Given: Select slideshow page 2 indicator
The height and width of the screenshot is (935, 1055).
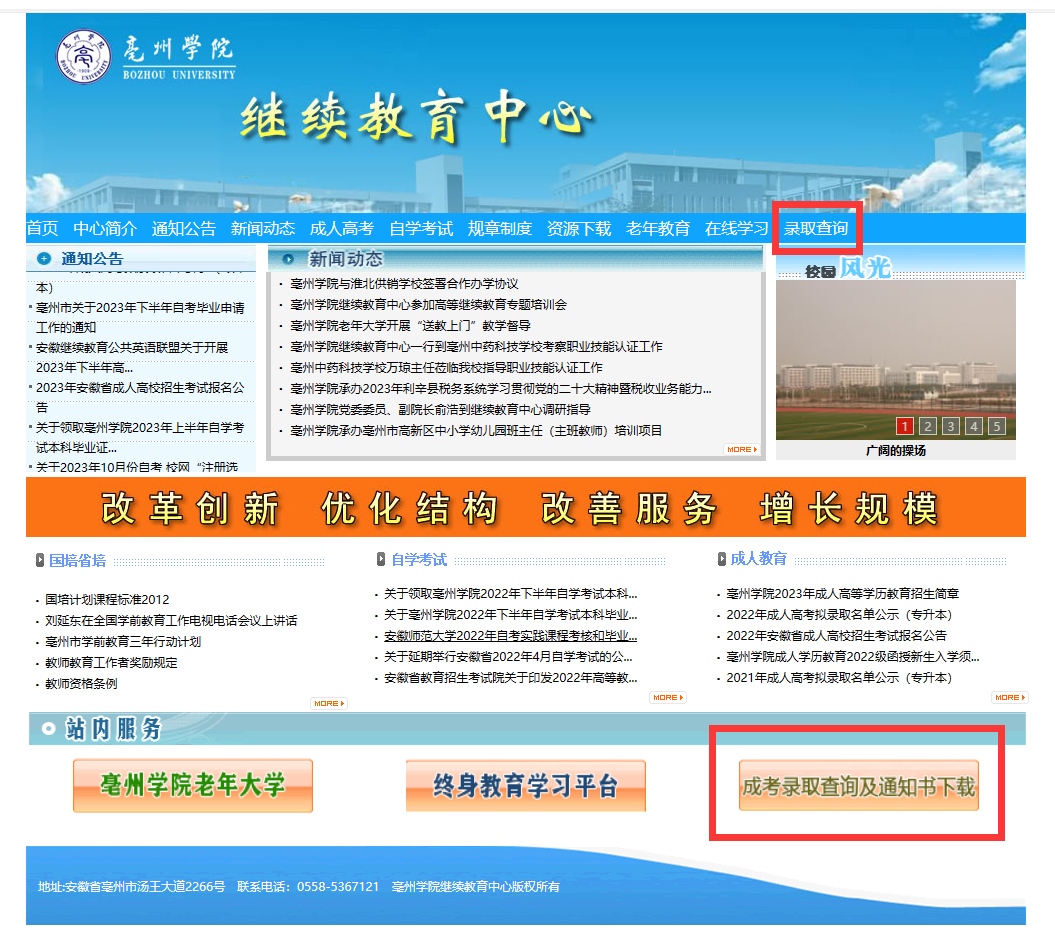Looking at the screenshot, I should coord(927,427).
